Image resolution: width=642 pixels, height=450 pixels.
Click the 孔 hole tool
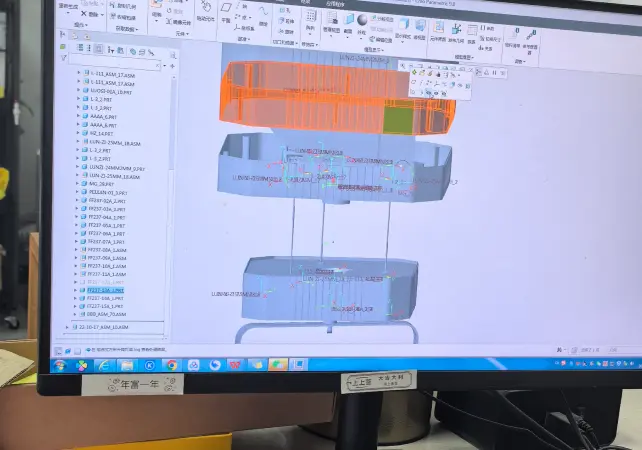tap(283, 10)
